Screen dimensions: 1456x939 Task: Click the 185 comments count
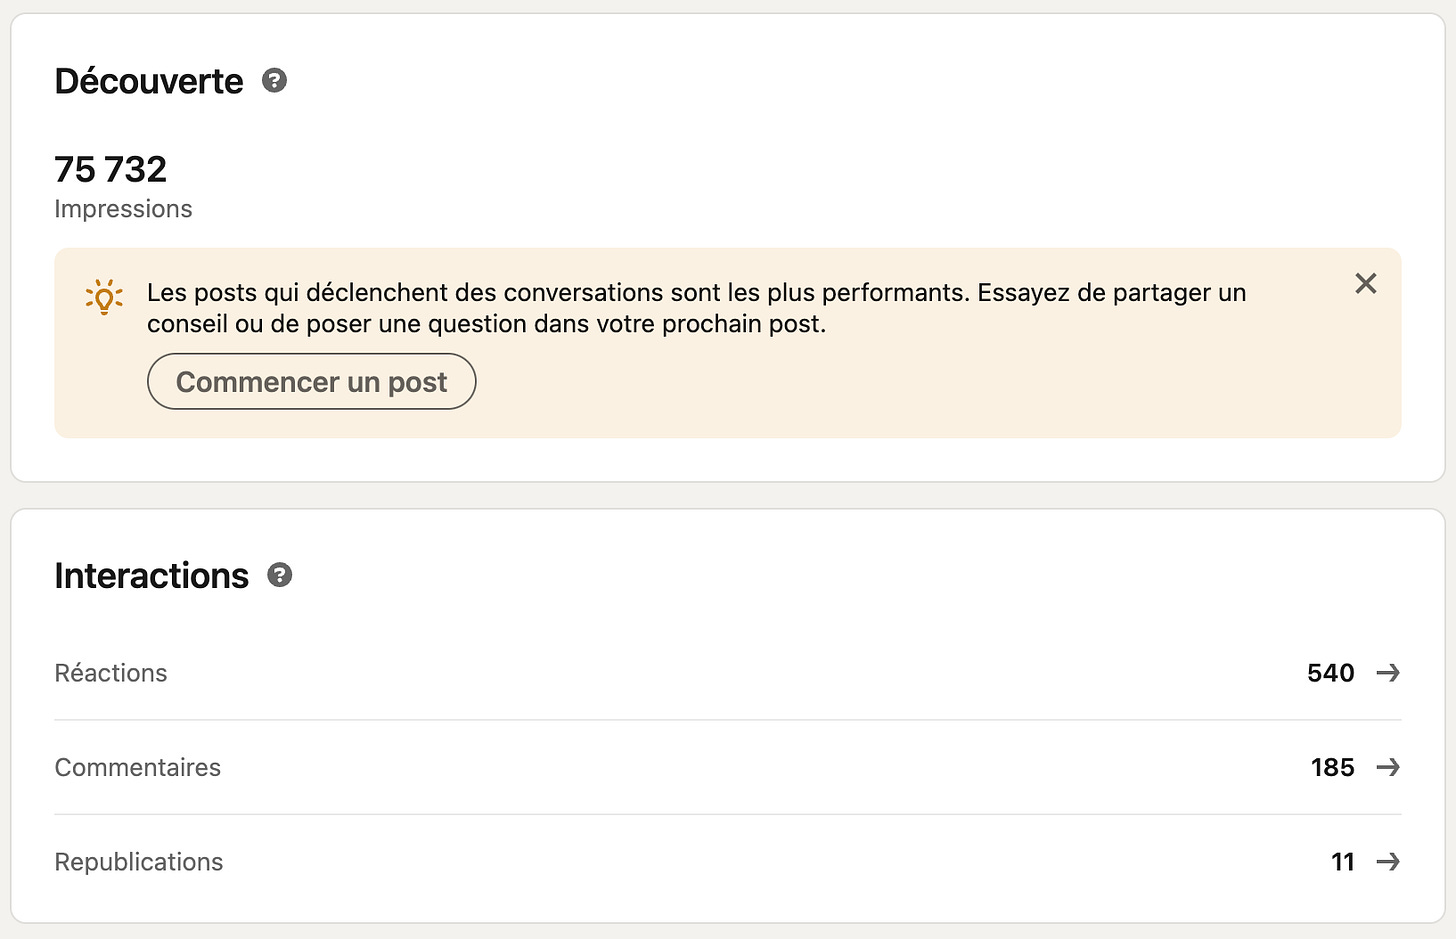pos(1332,767)
